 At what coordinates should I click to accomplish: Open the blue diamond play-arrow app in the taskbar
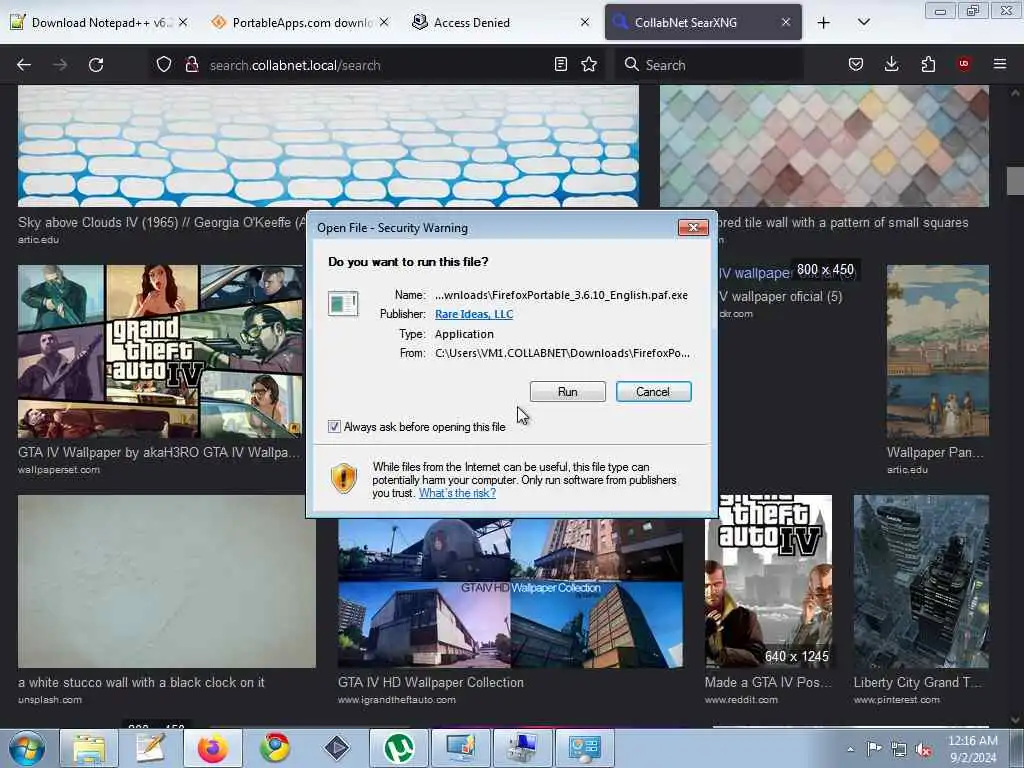click(337, 748)
